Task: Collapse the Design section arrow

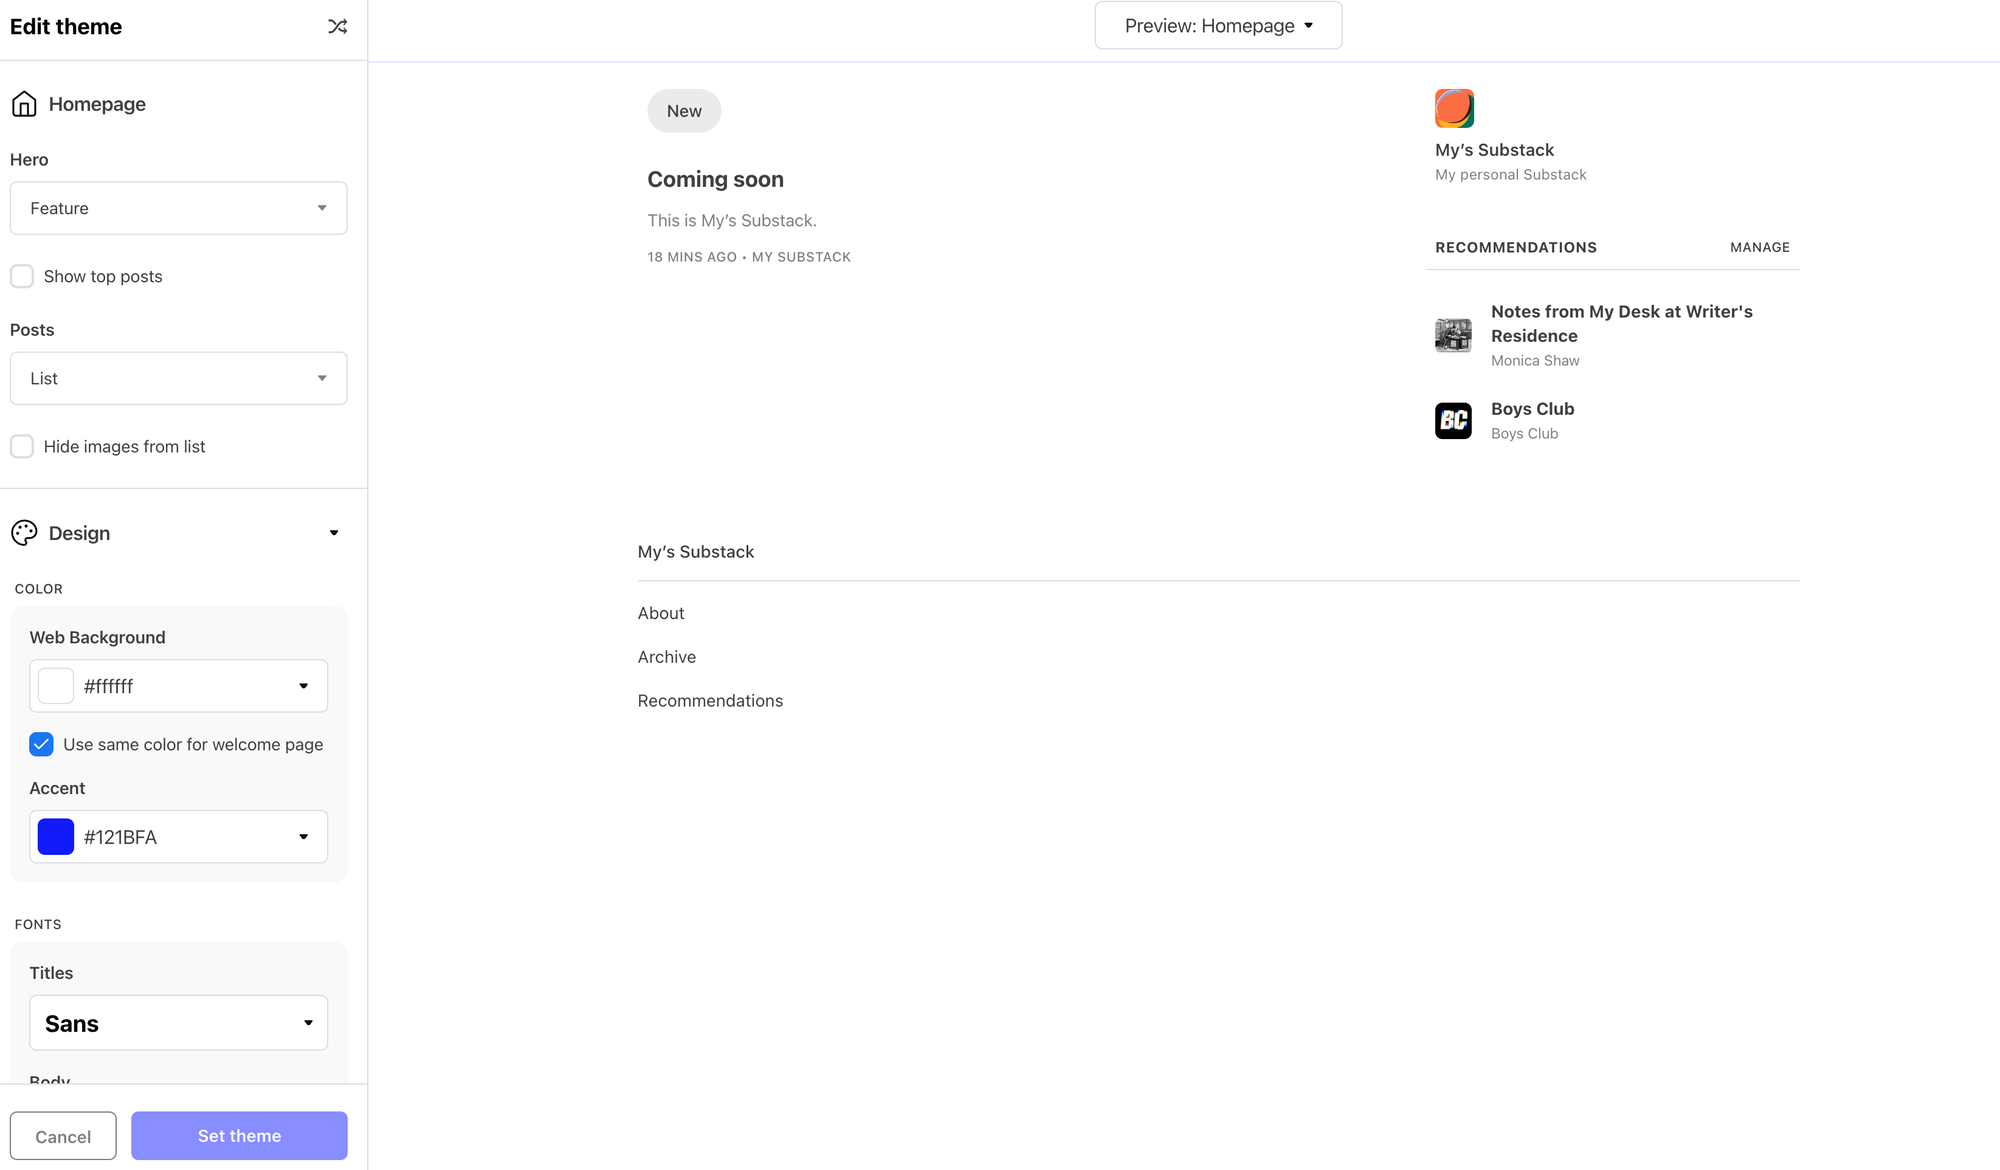Action: click(x=334, y=533)
